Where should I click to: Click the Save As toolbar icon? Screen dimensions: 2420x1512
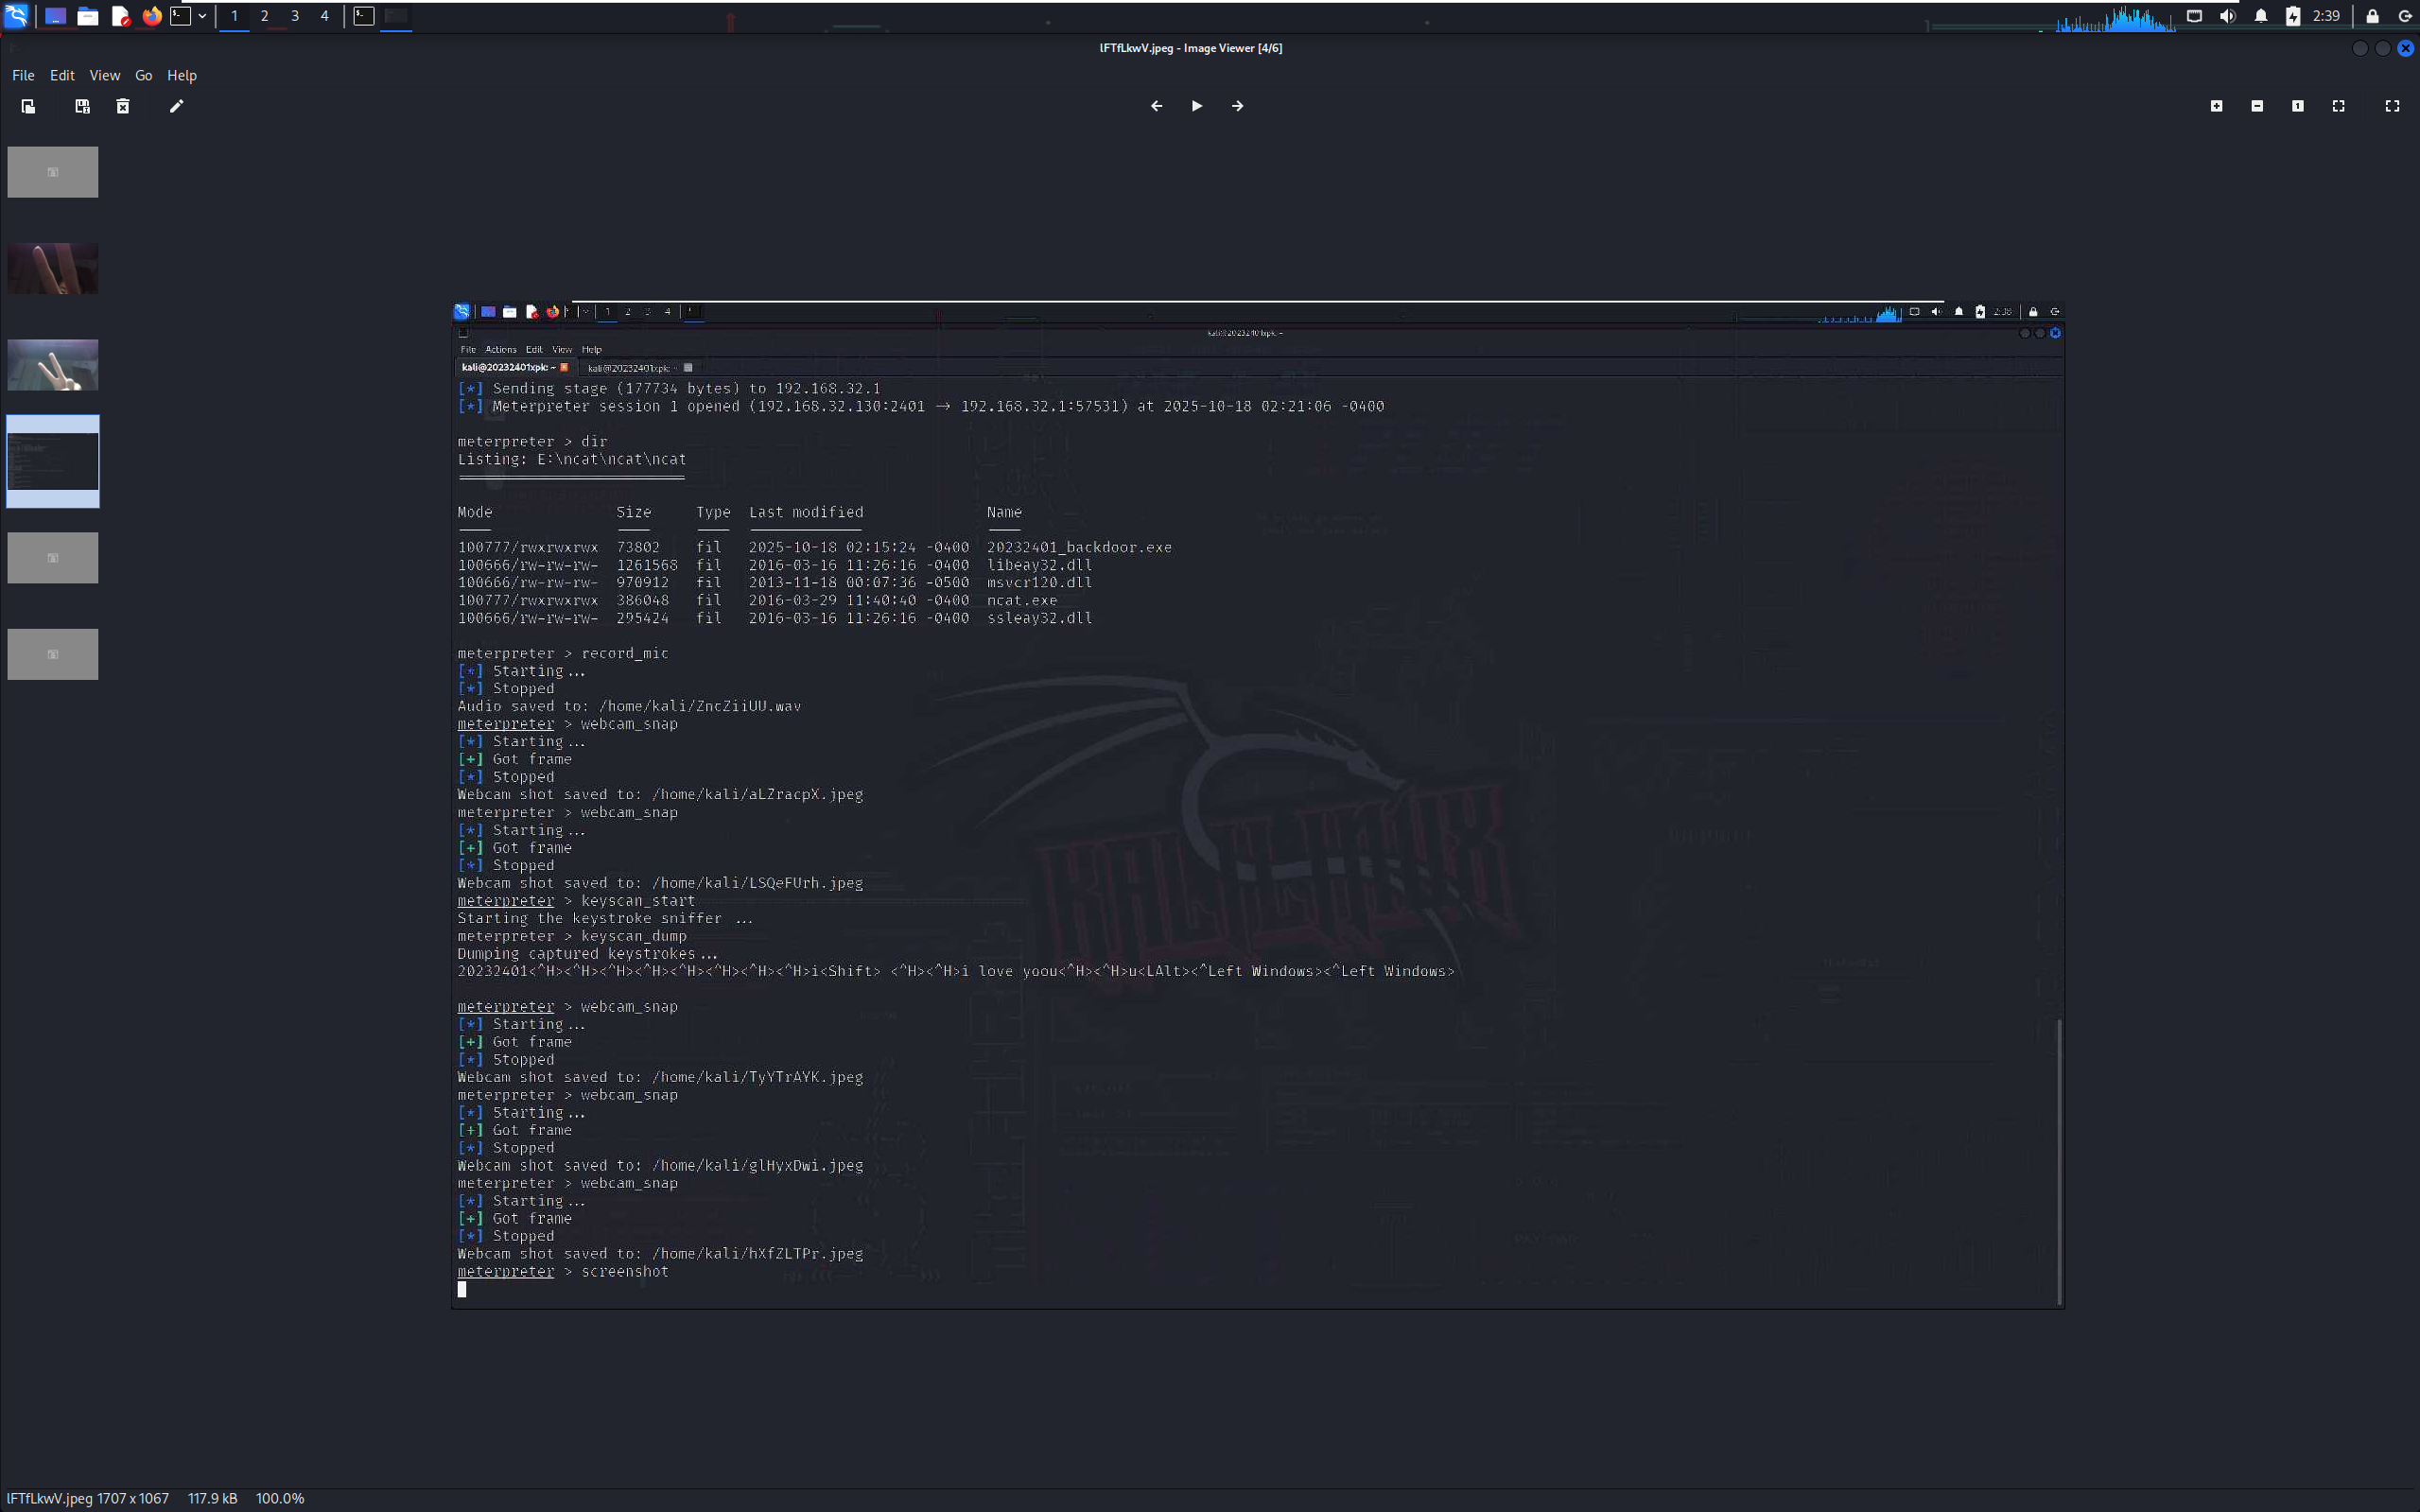point(82,106)
